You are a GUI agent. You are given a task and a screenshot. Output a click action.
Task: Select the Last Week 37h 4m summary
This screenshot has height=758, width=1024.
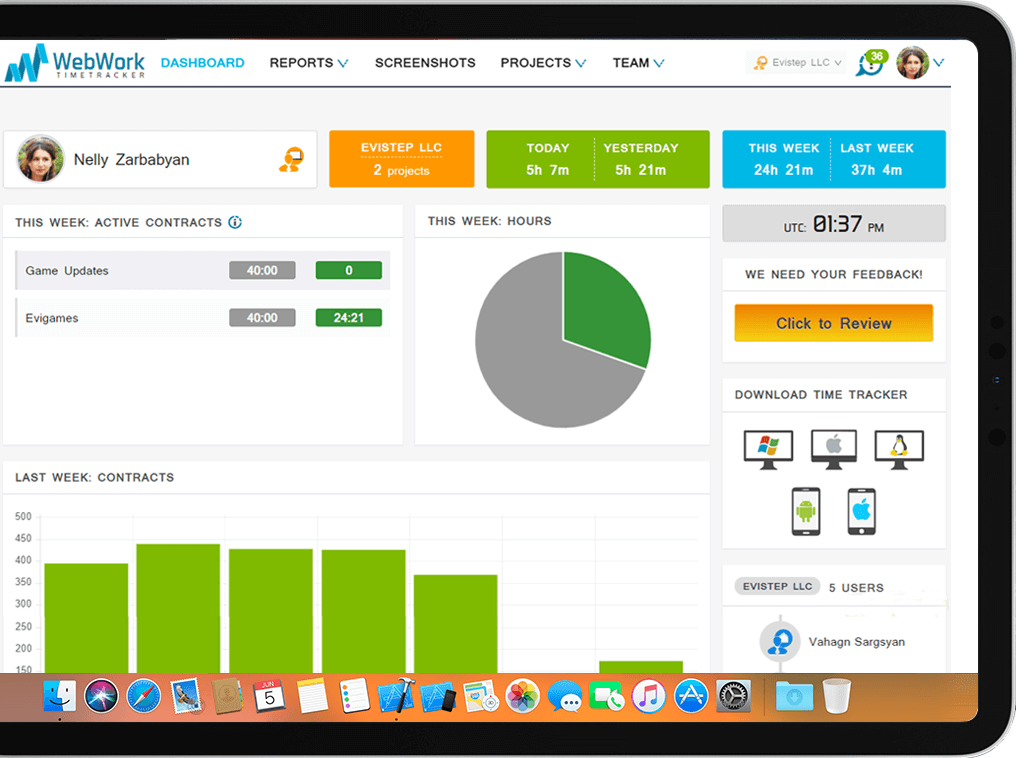[876, 159]
